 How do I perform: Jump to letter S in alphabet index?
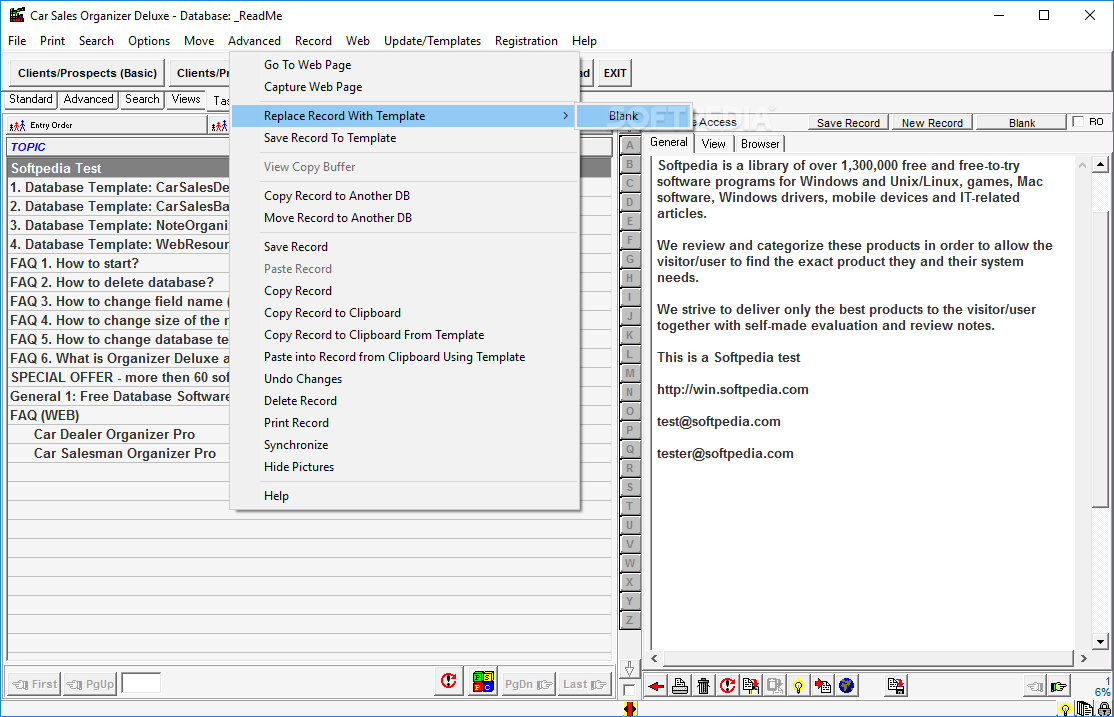click(x=629, y=487)
